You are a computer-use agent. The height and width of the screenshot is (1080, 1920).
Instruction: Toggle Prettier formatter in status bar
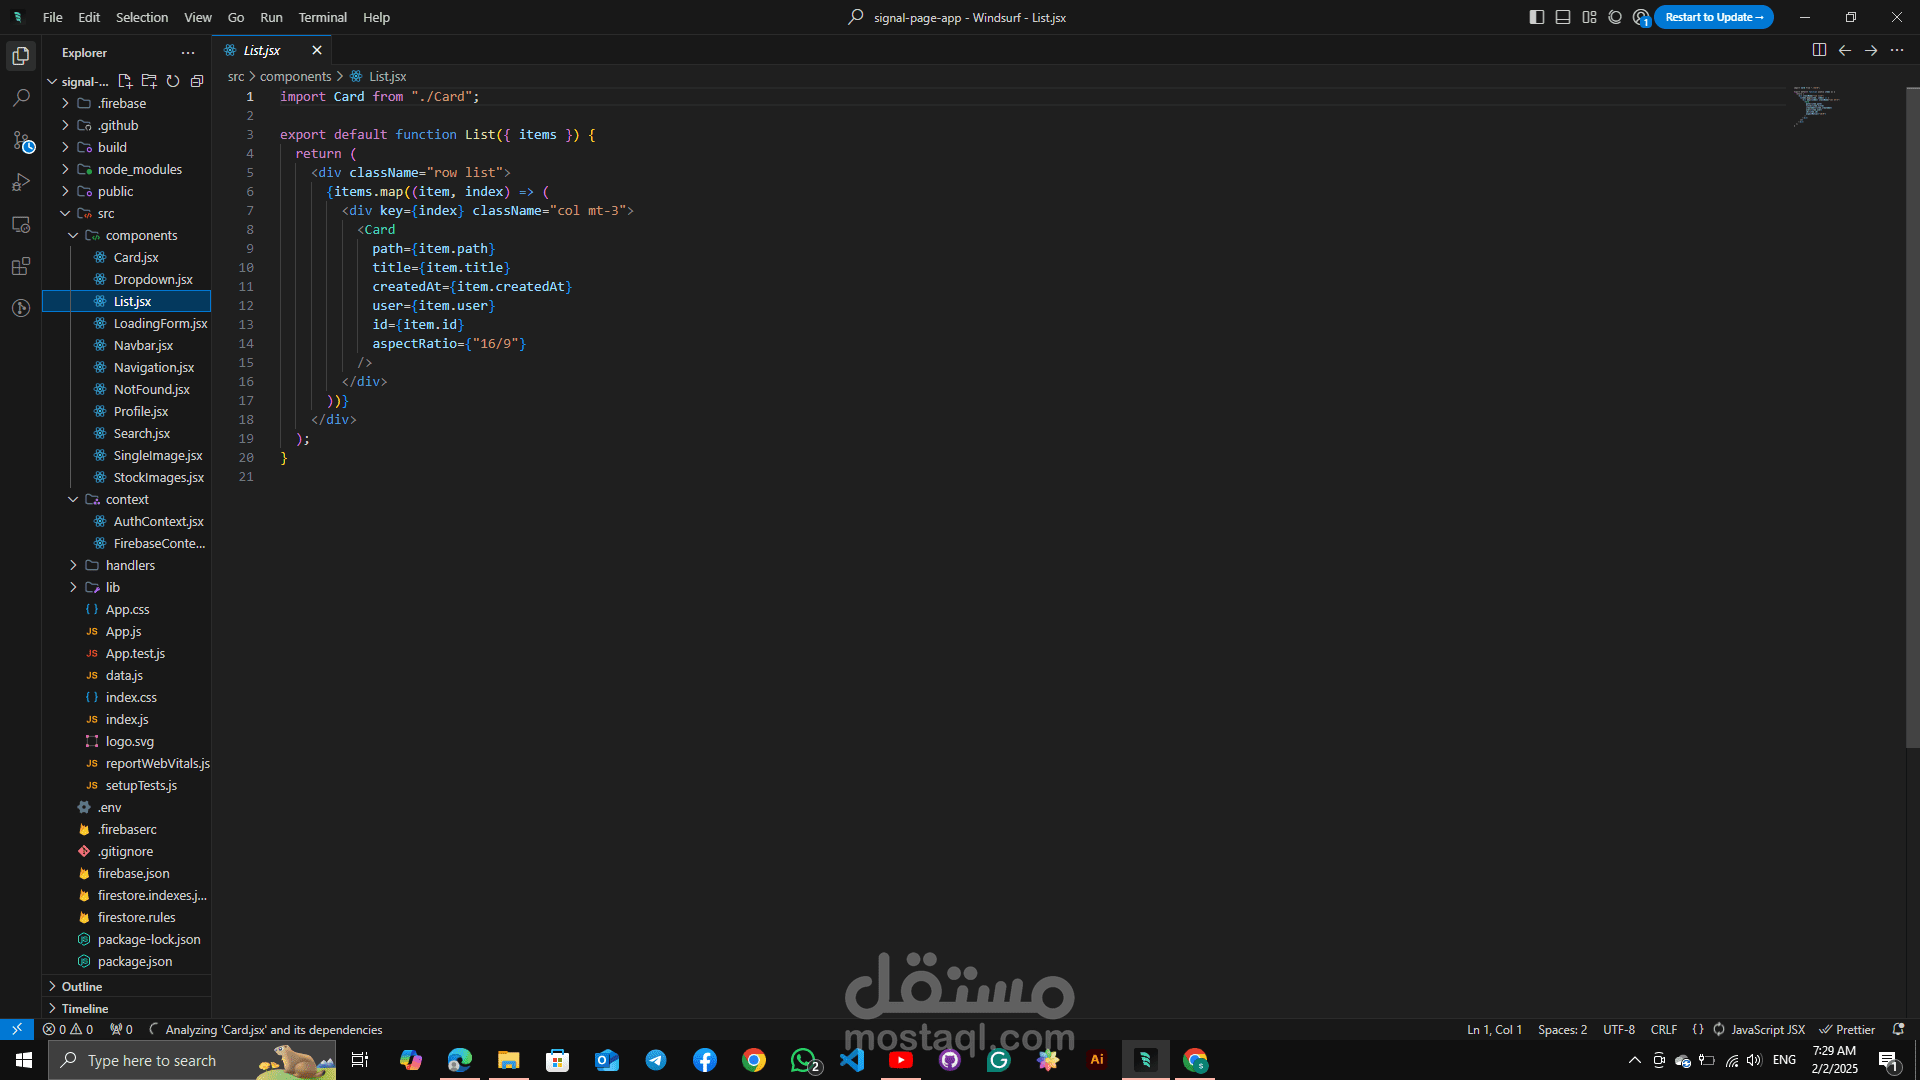[x=1847, y=1029]
